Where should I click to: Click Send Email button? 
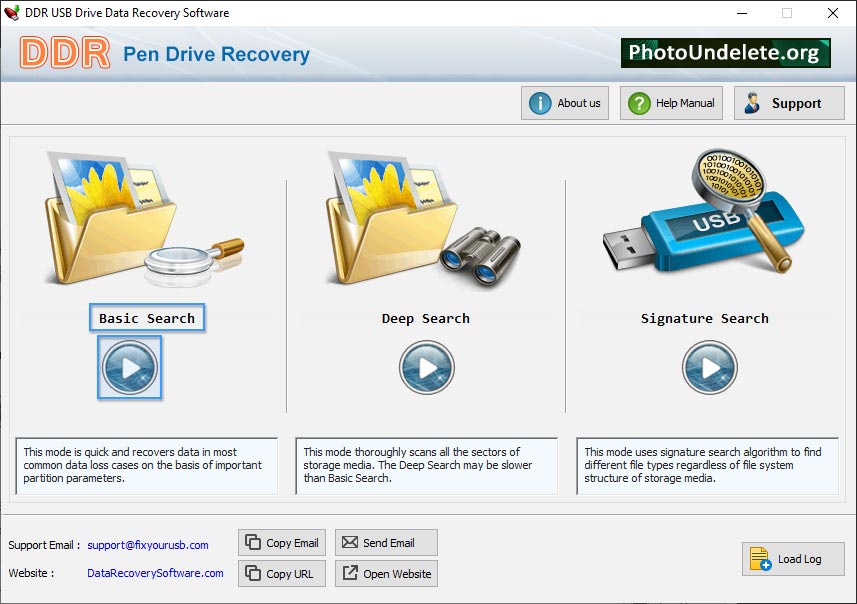pyautogui.click(x=386, y=543)
